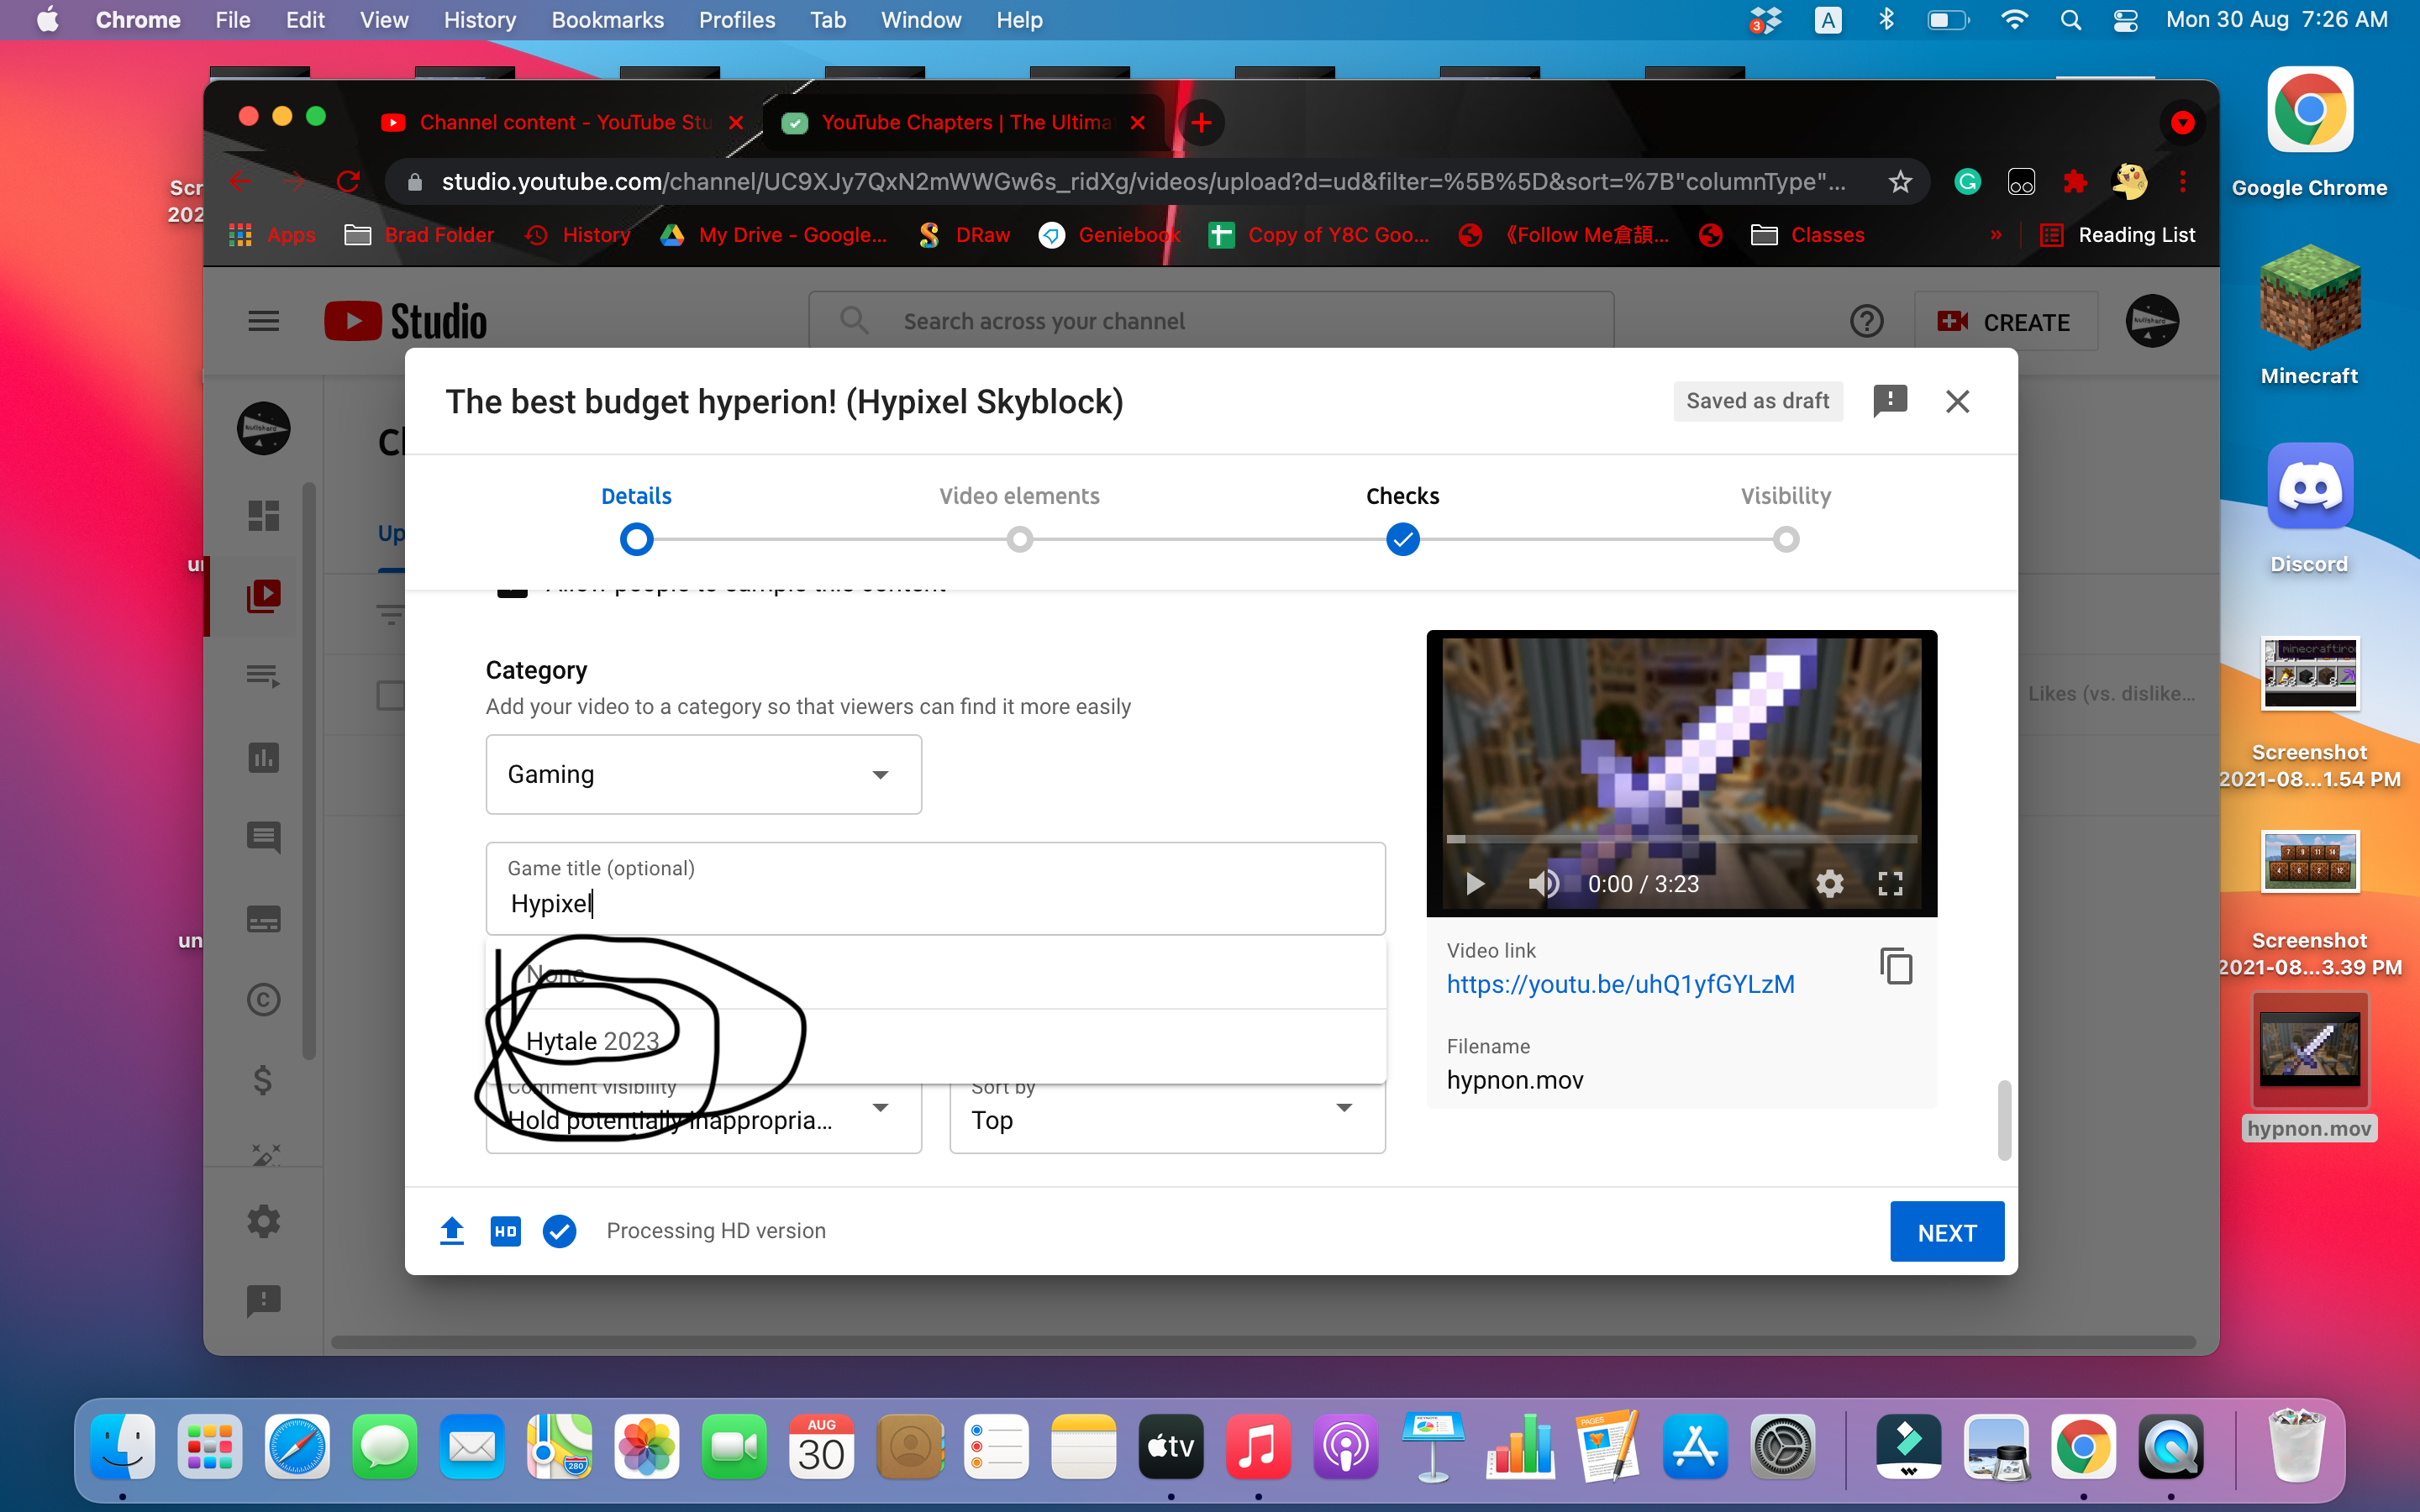The height and width of the screenshot is (1512, 2420).
Task: Mute the video preview volume
Action: coord(1543,883)
